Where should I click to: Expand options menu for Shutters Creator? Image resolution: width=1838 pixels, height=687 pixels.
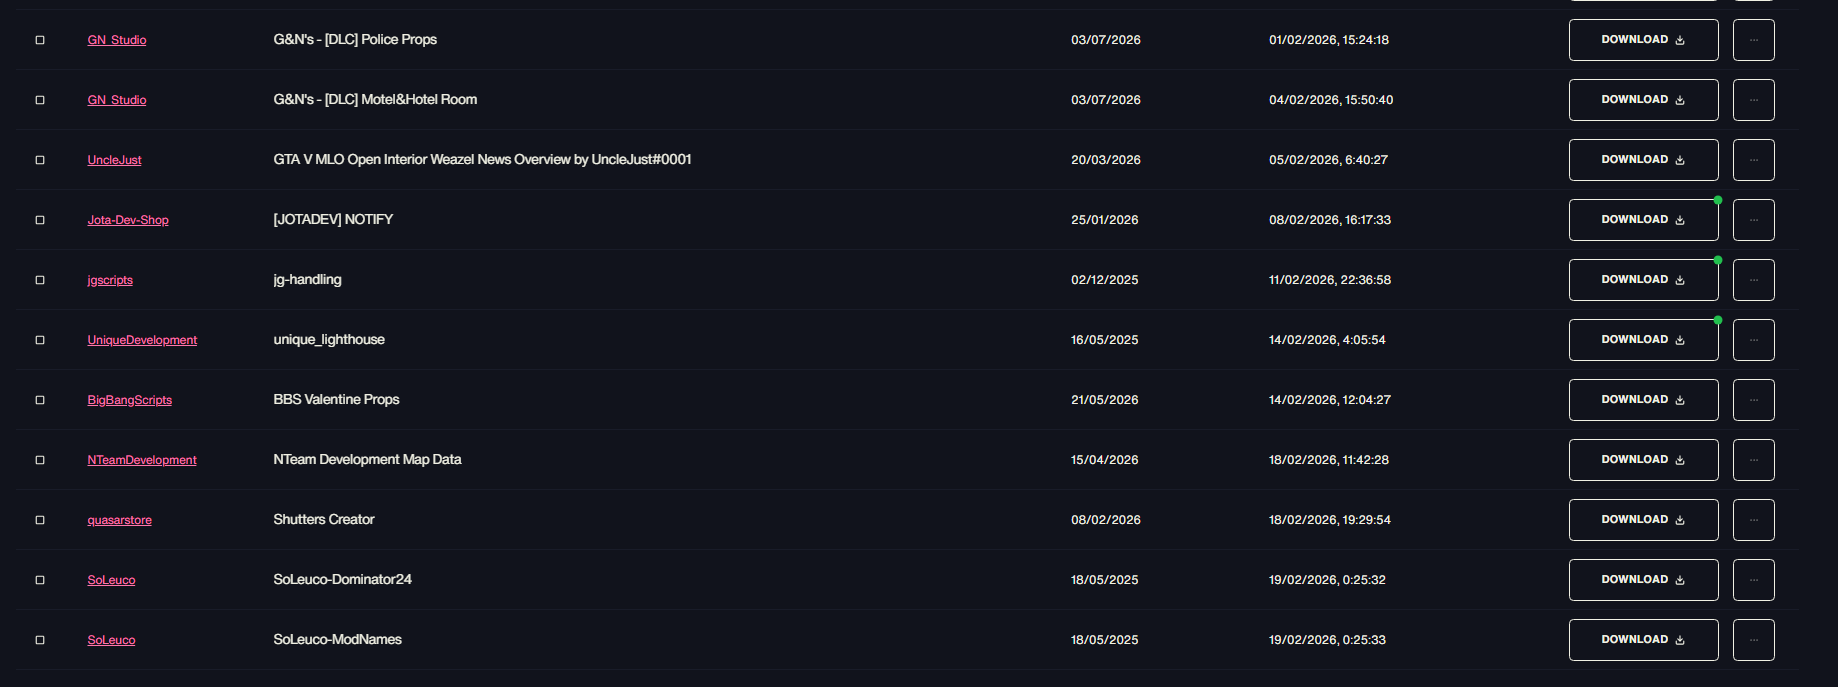click(x=1753, y=520)
